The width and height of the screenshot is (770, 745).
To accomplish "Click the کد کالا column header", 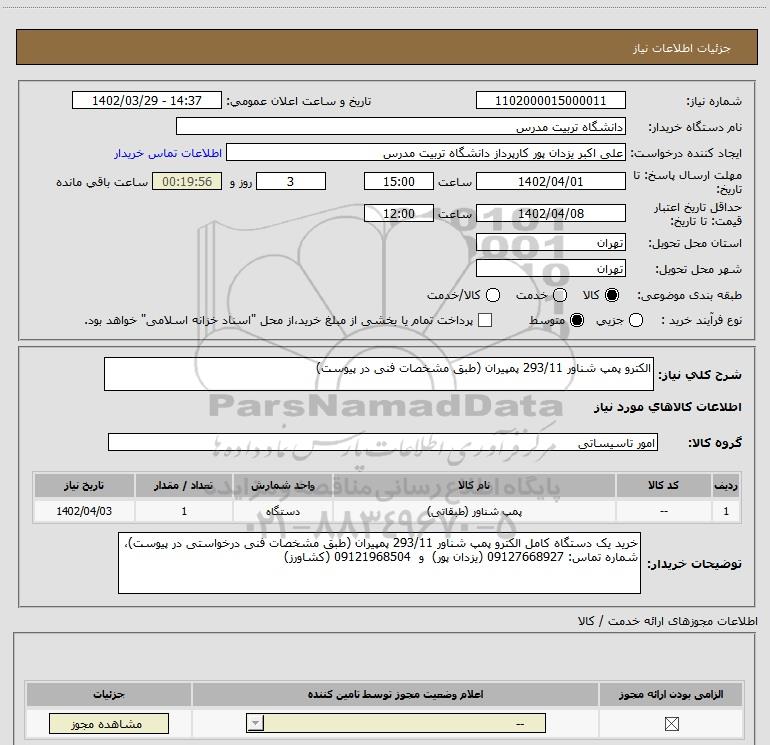I will tap(663, 485).
